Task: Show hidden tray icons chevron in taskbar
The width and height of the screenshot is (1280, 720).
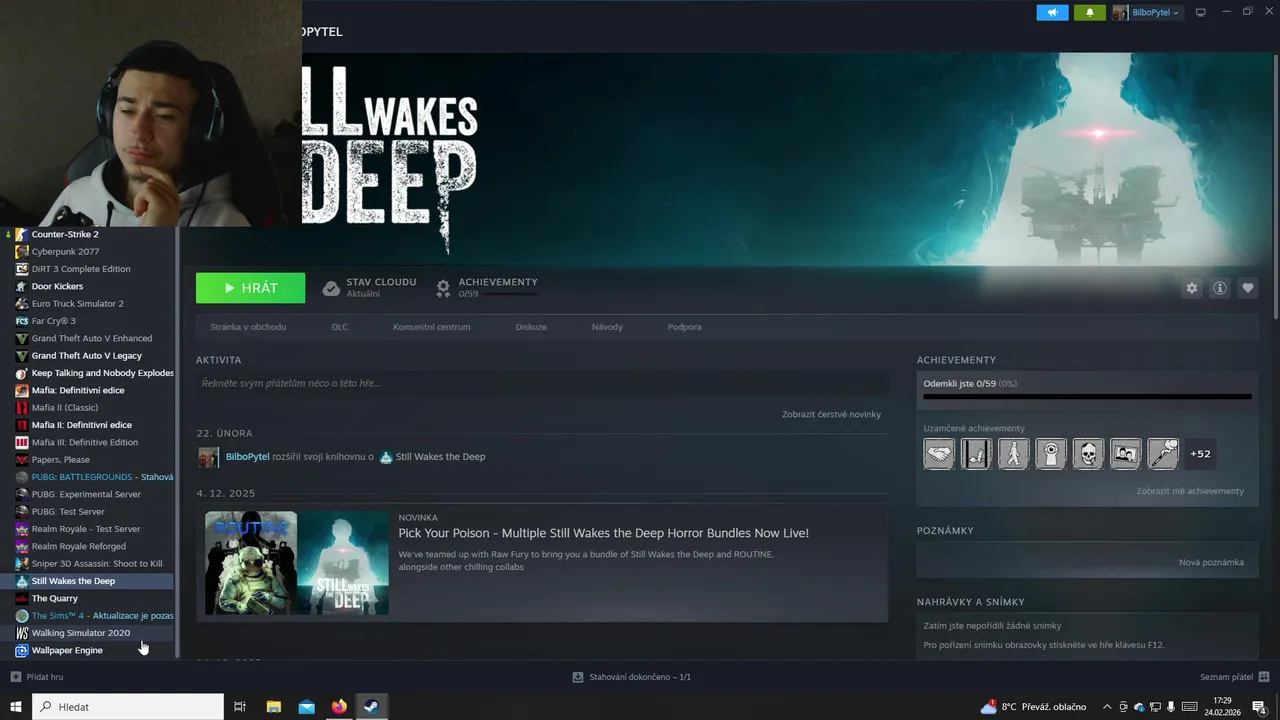Action: tap(1107, 707)
